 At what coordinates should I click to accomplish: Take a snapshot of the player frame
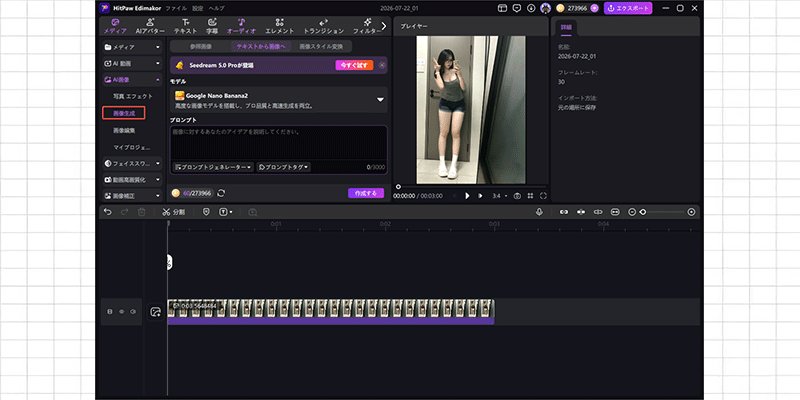click(517, 196)
